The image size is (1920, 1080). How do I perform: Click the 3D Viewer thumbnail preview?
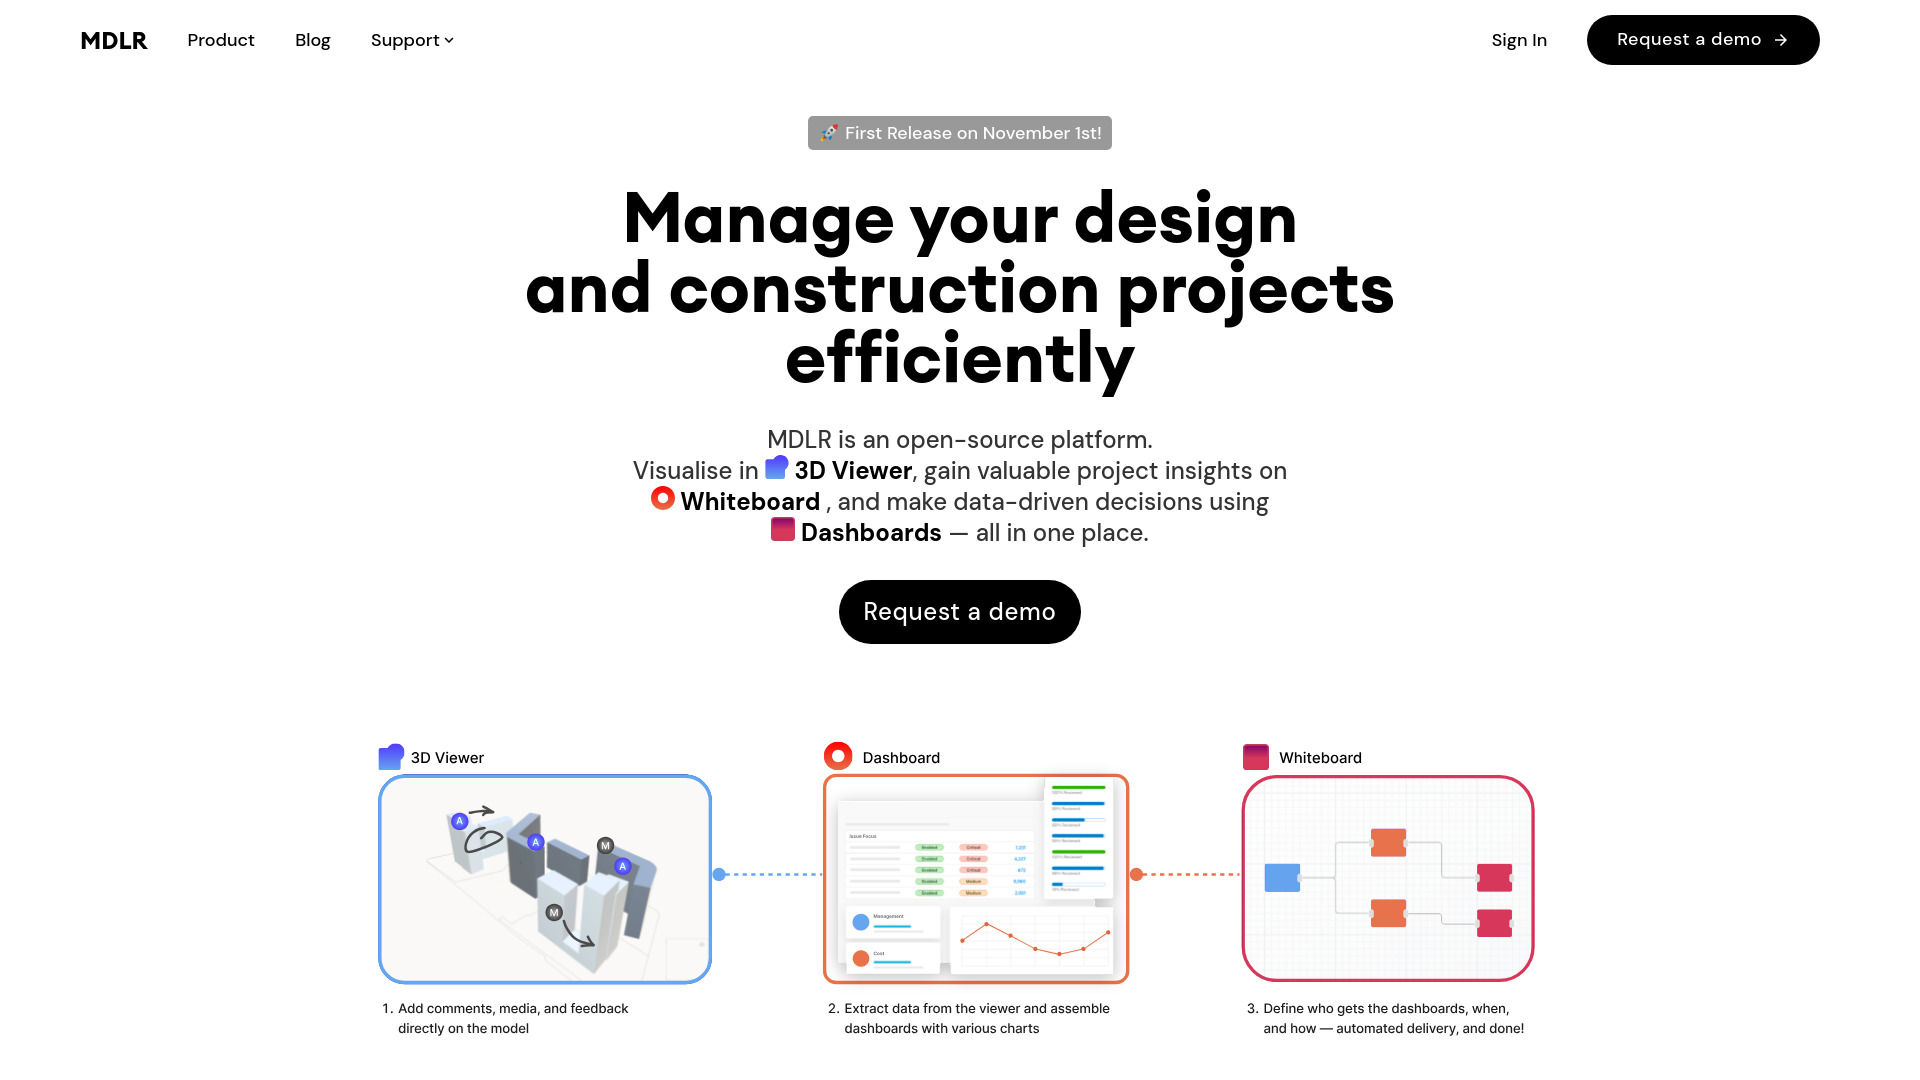(545, 878)
